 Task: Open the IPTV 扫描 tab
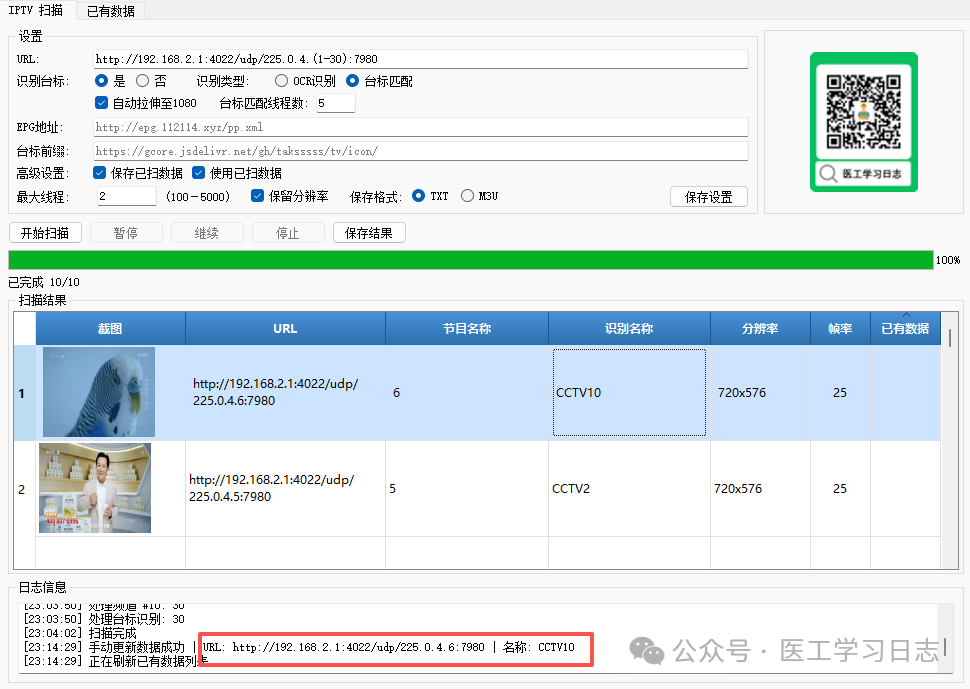pos(36,11)
